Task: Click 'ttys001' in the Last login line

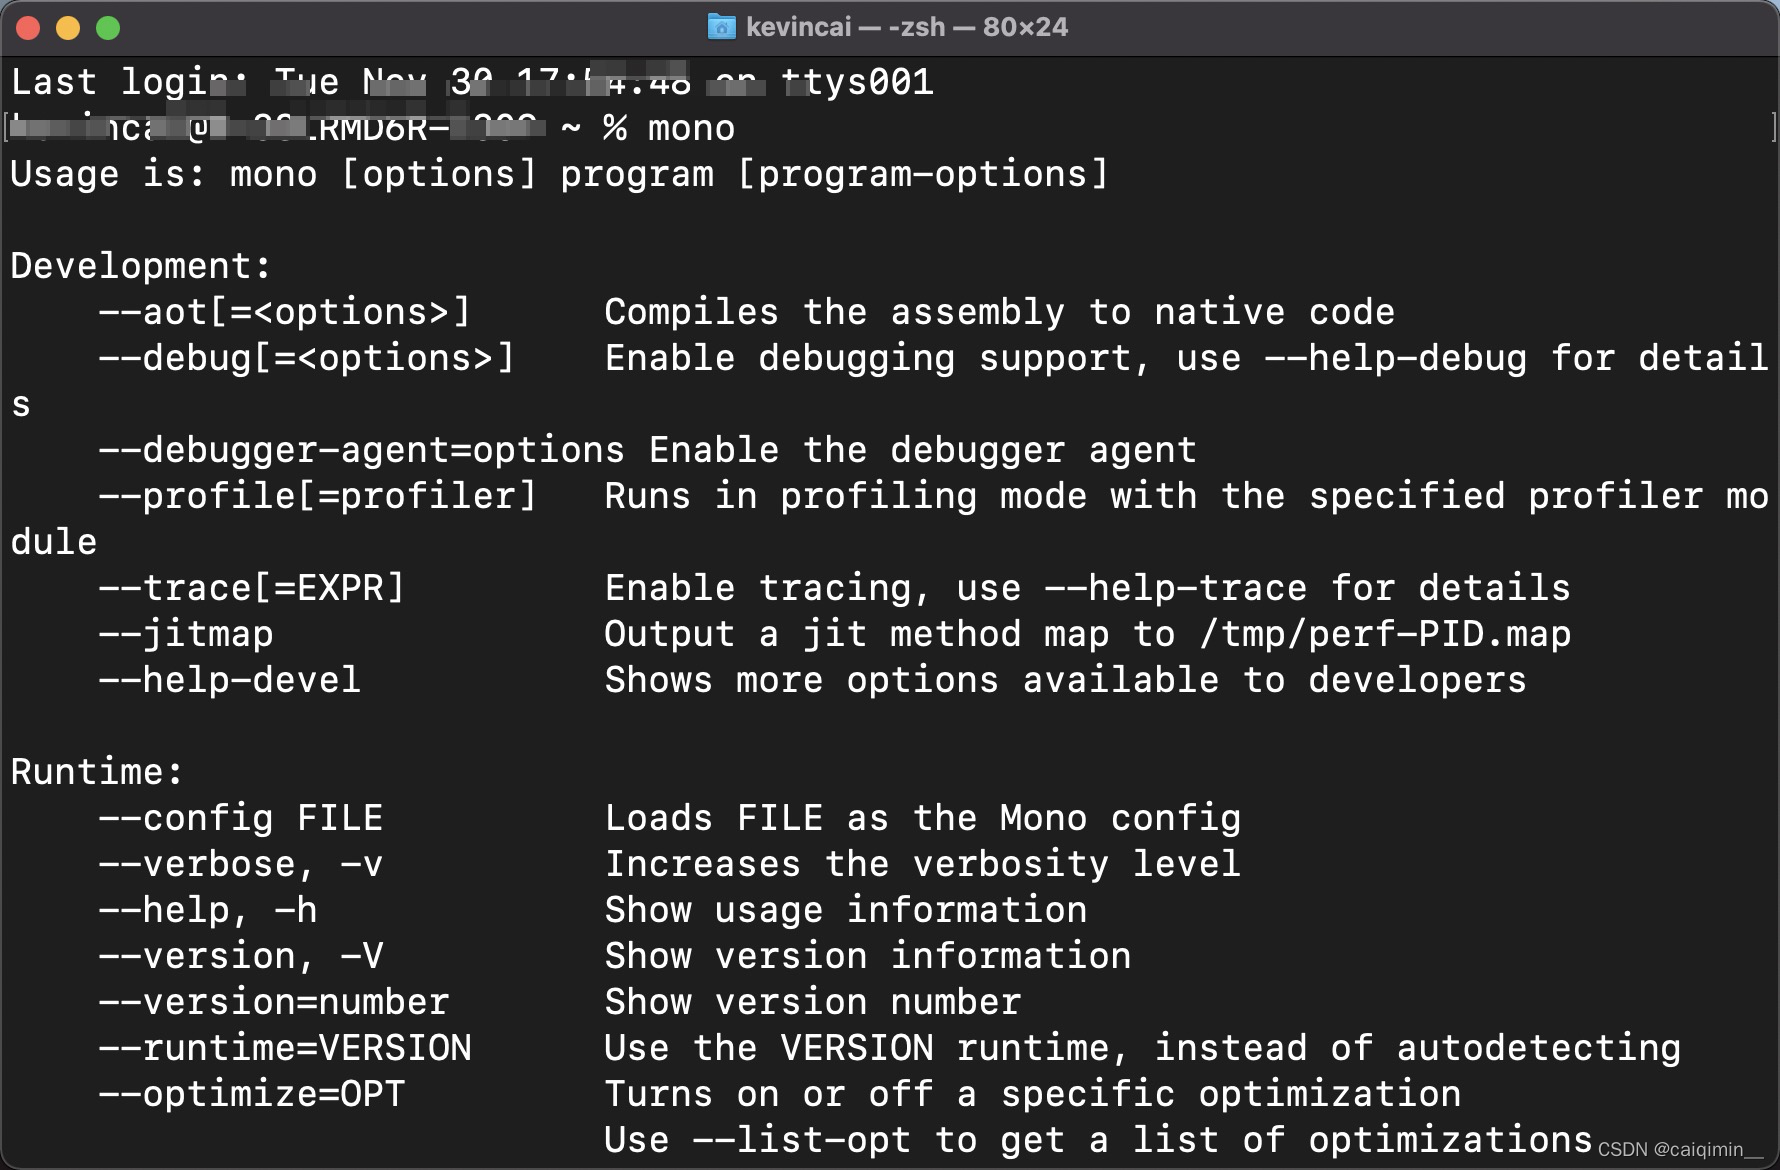Action: pos(857,83)
